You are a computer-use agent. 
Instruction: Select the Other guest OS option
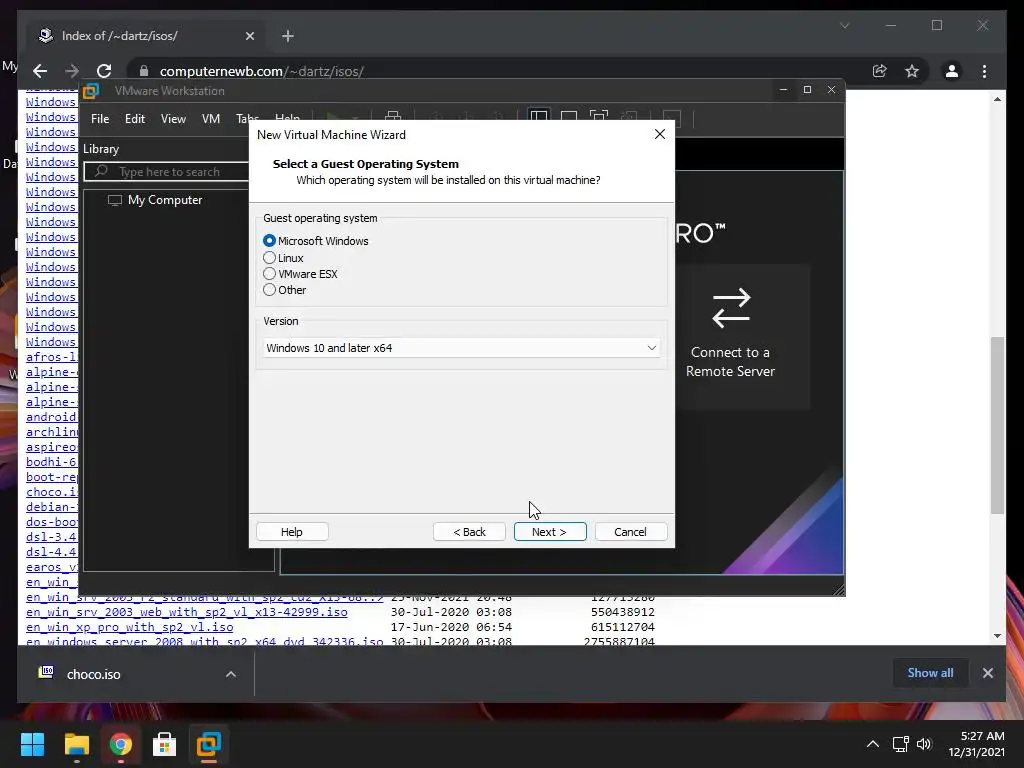pos(269,290)
